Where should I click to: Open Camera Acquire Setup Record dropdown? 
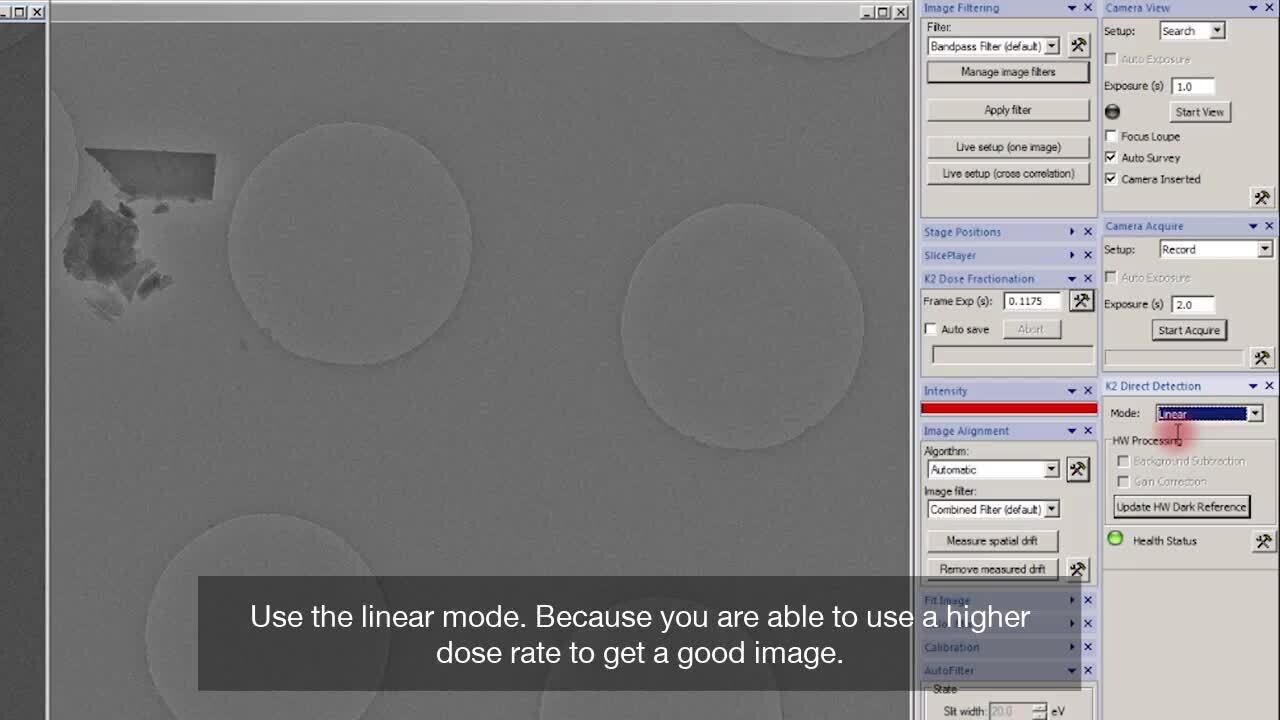click(x=1265, y=250)
